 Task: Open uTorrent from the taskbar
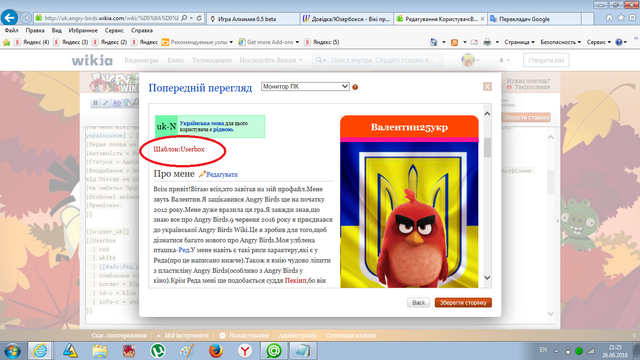158,351
